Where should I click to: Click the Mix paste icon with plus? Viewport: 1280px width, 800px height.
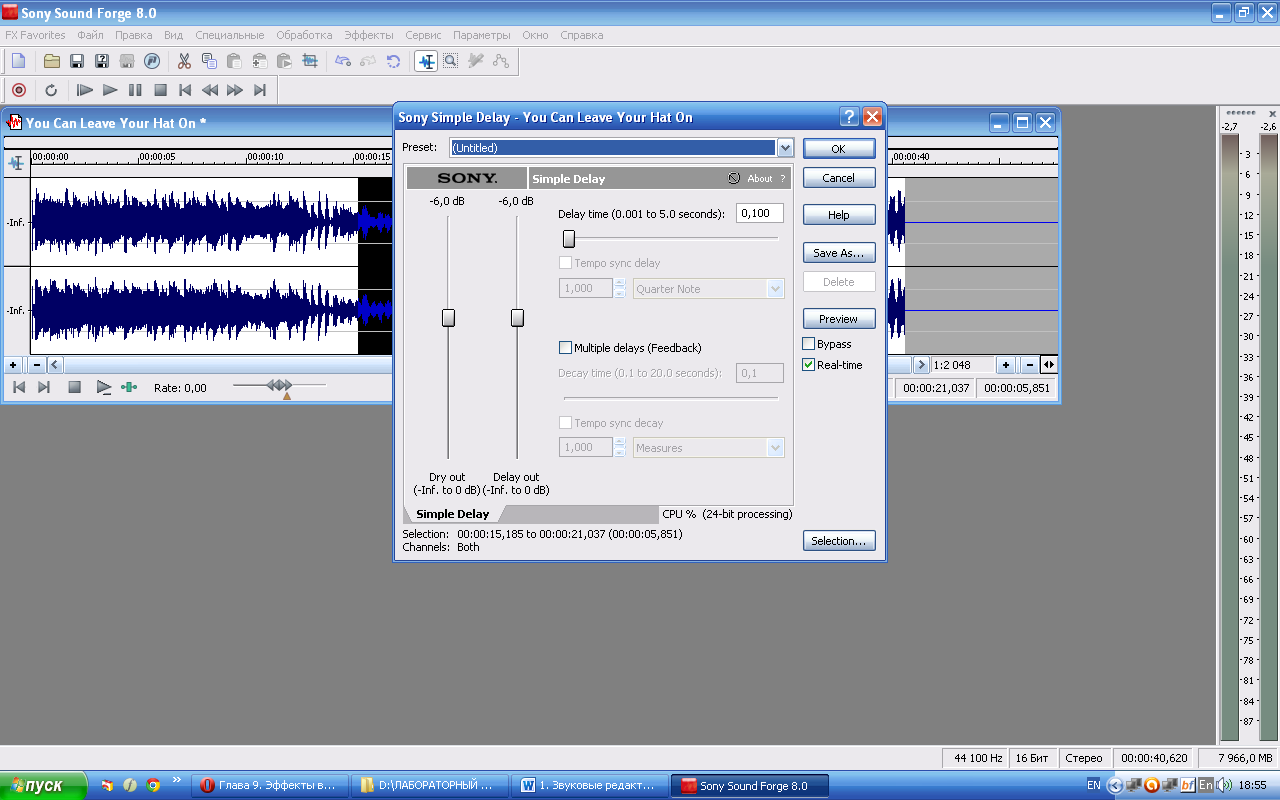tap(259, 61)
